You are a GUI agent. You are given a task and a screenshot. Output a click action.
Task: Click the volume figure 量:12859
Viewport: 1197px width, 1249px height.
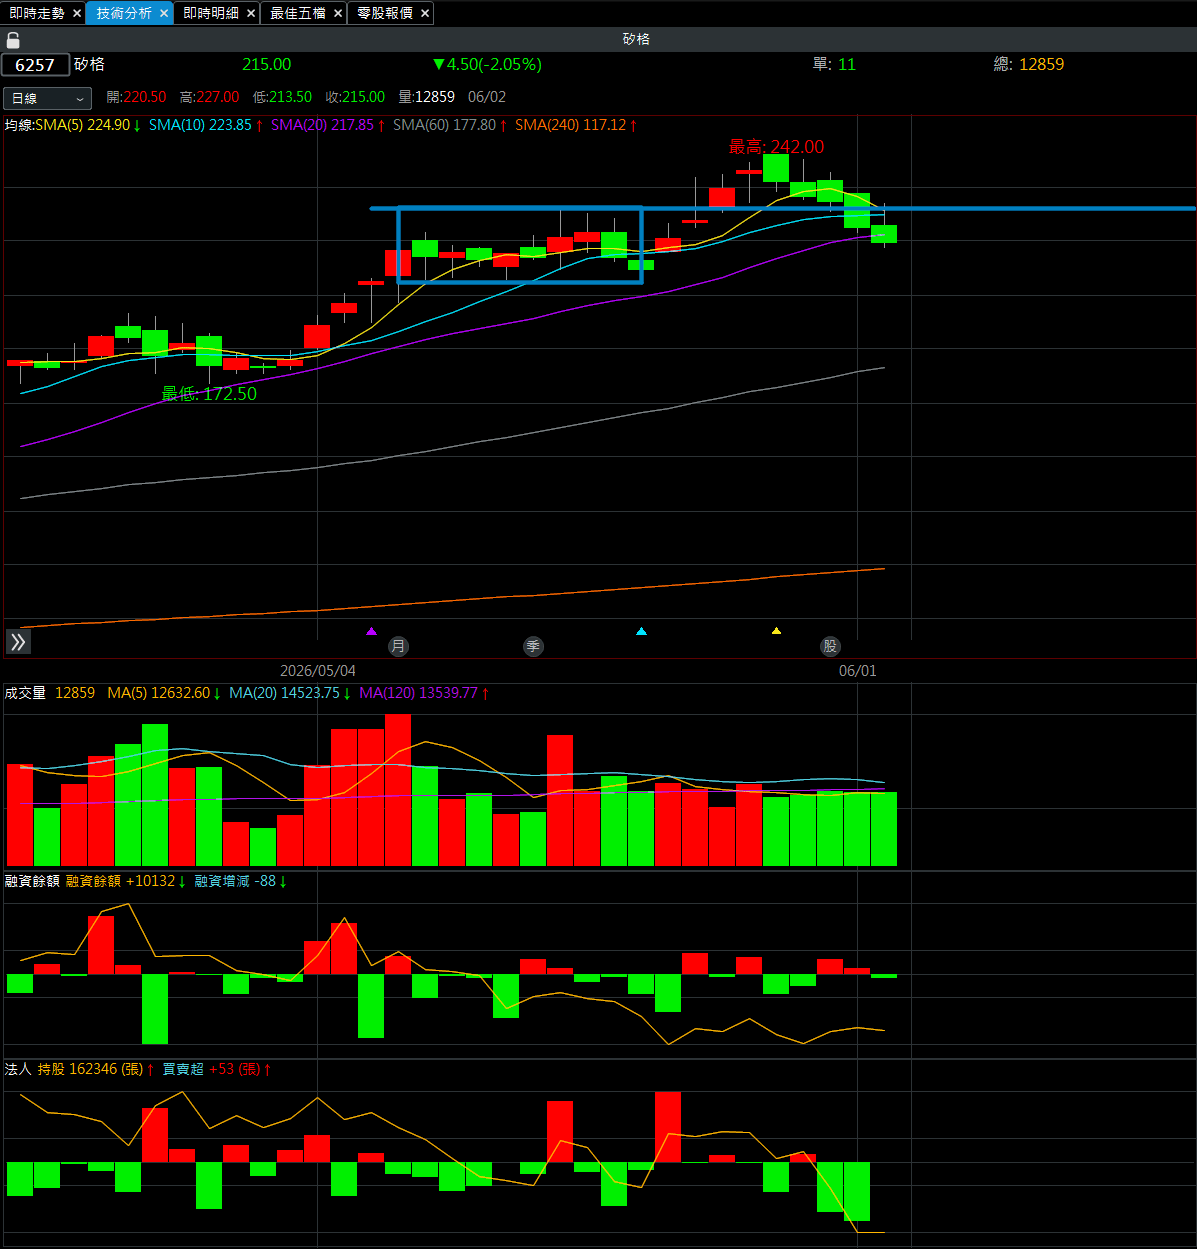click(426, 97)
